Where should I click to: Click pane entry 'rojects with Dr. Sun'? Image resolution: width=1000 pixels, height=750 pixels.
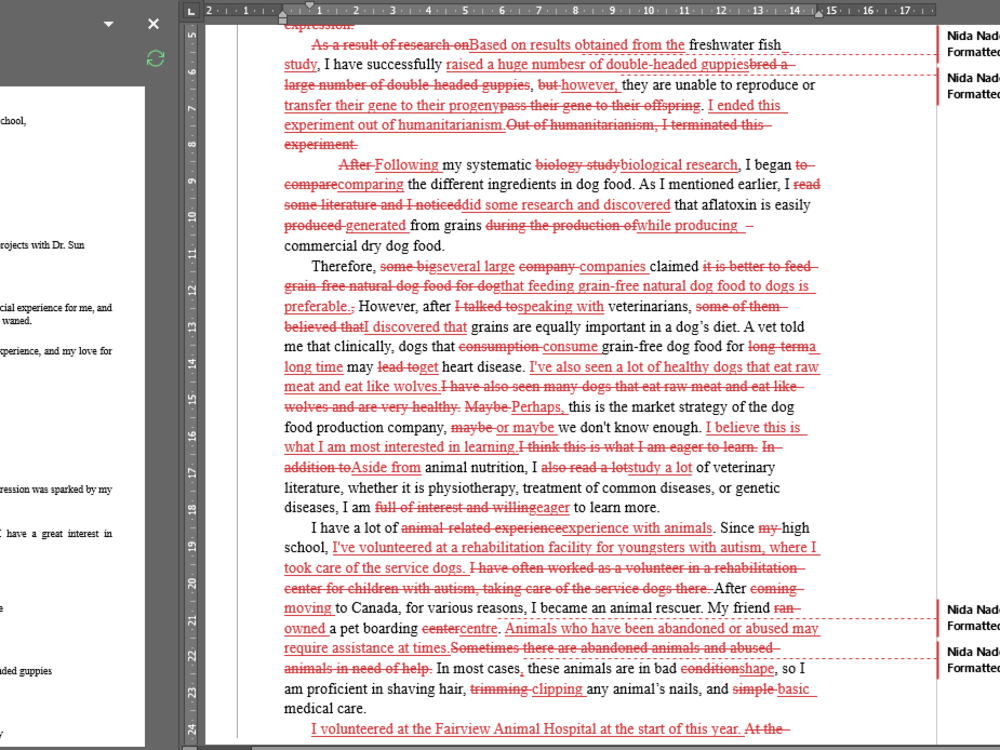[x=42, y=245]
